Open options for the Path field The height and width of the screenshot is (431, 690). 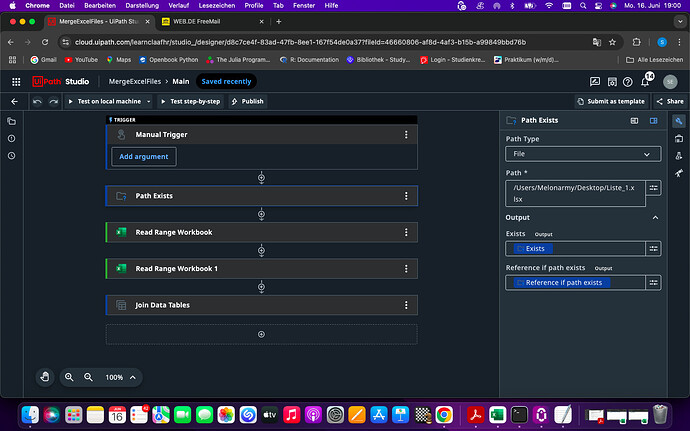pyautogui.click(x=653, y=188)
